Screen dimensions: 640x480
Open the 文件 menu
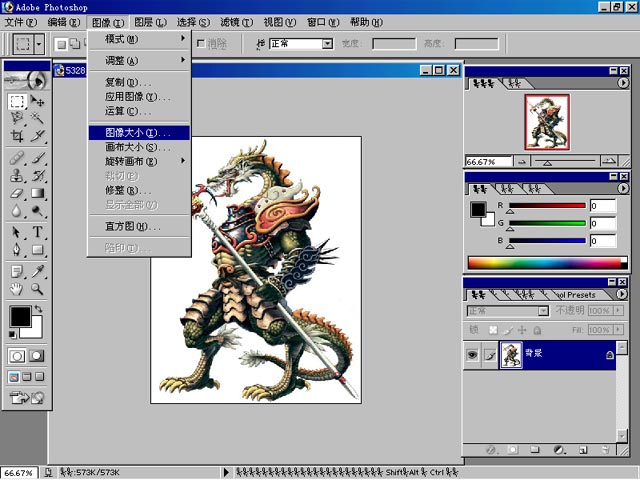pos(20,22)
